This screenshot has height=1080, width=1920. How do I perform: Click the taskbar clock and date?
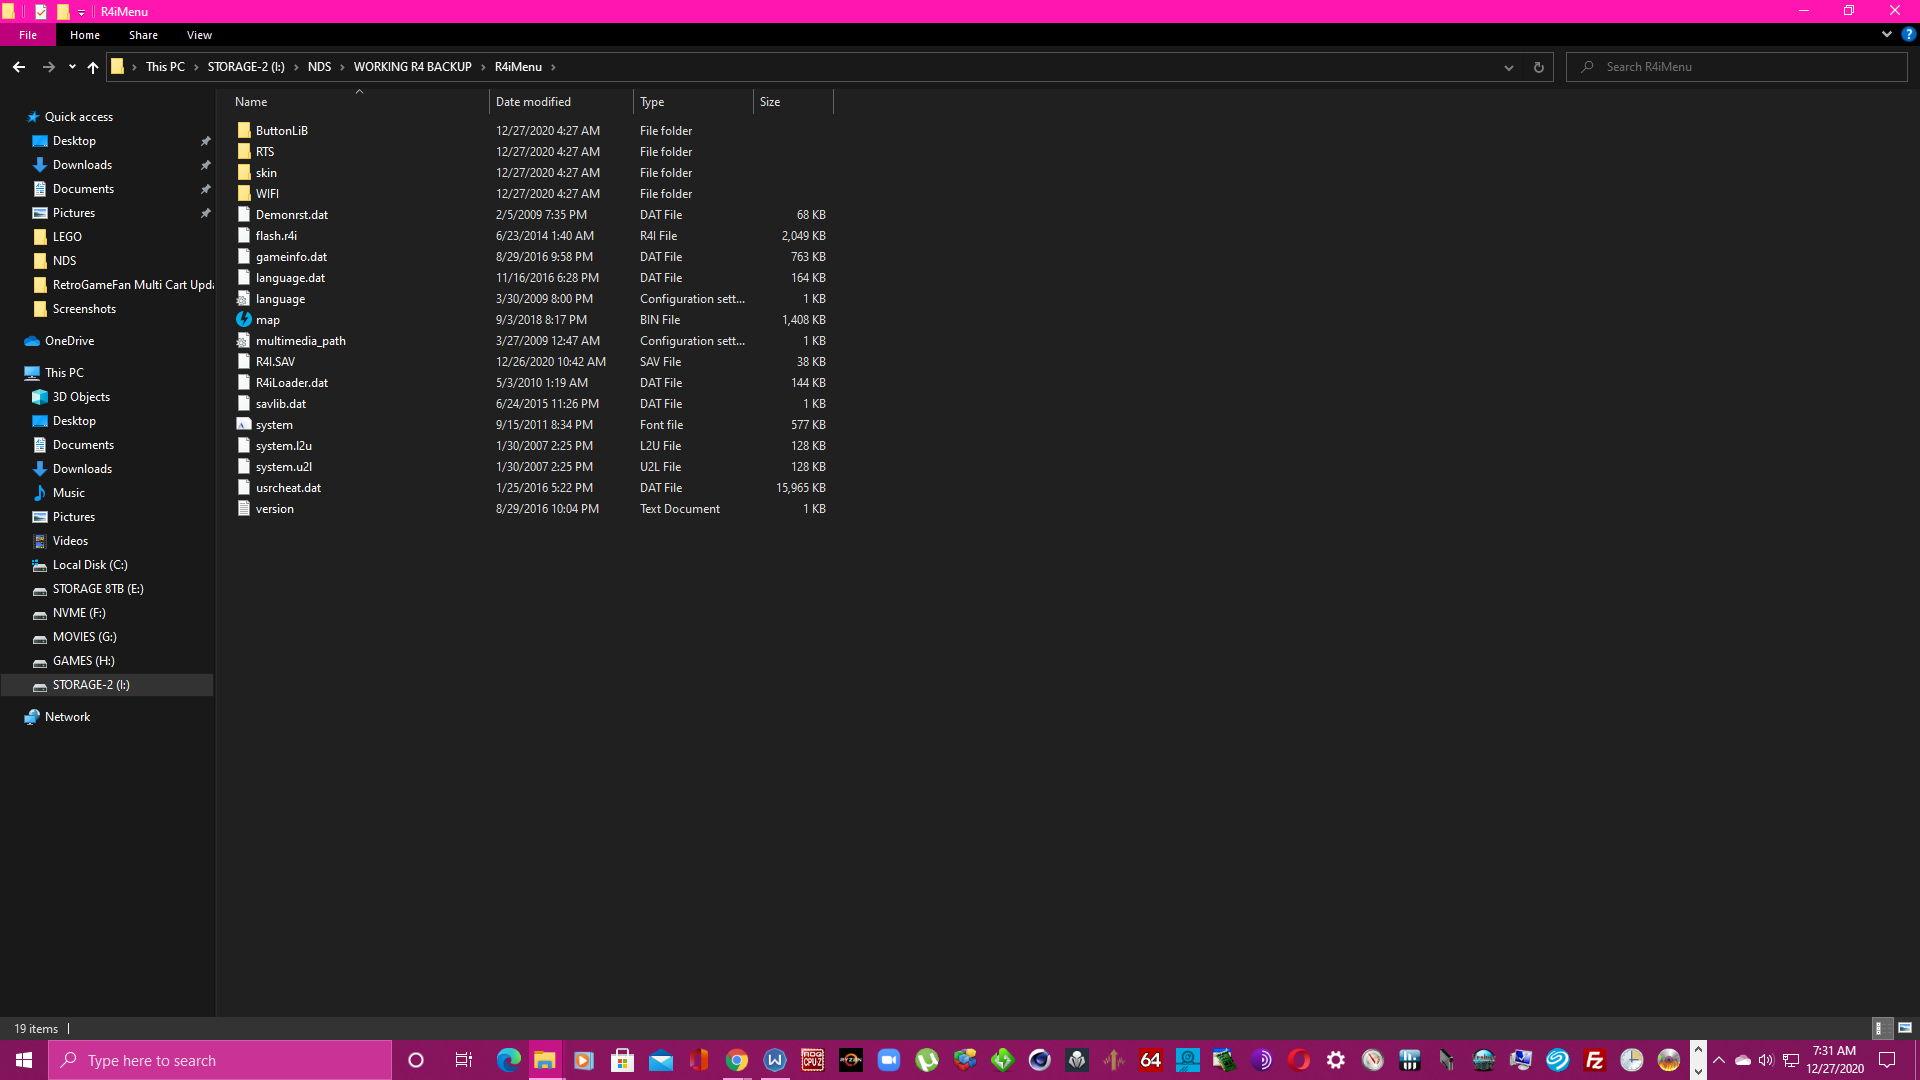[1835, 1060]
